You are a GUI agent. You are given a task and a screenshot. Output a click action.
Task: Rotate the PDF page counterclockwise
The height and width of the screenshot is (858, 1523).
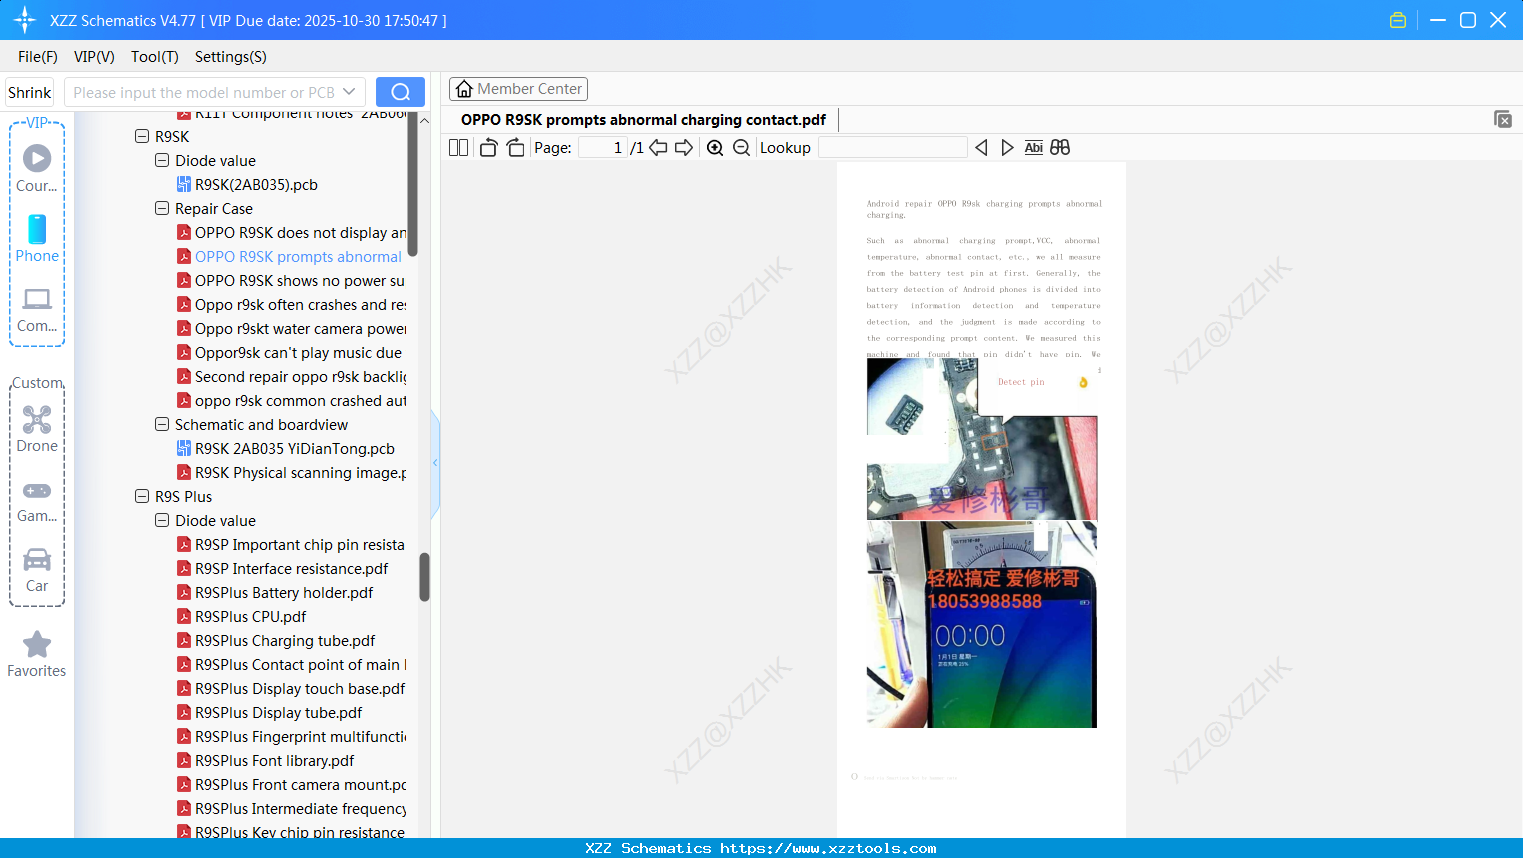488,148
